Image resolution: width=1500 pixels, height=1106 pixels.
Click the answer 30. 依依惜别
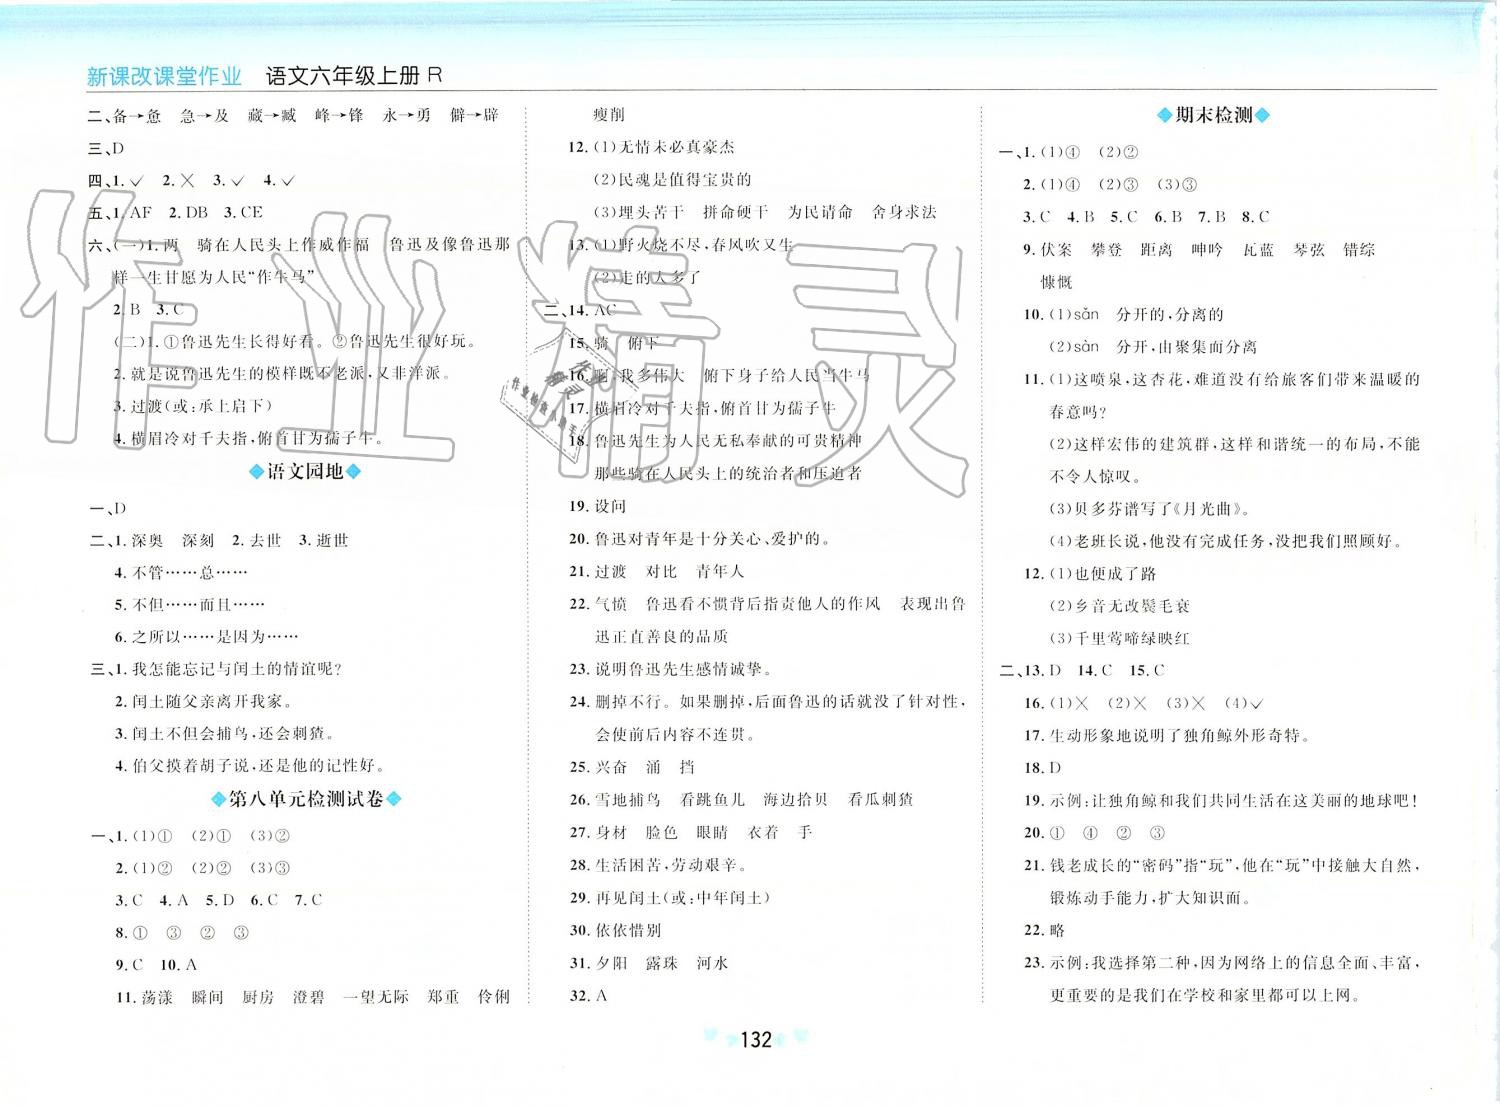click(615, 930)
